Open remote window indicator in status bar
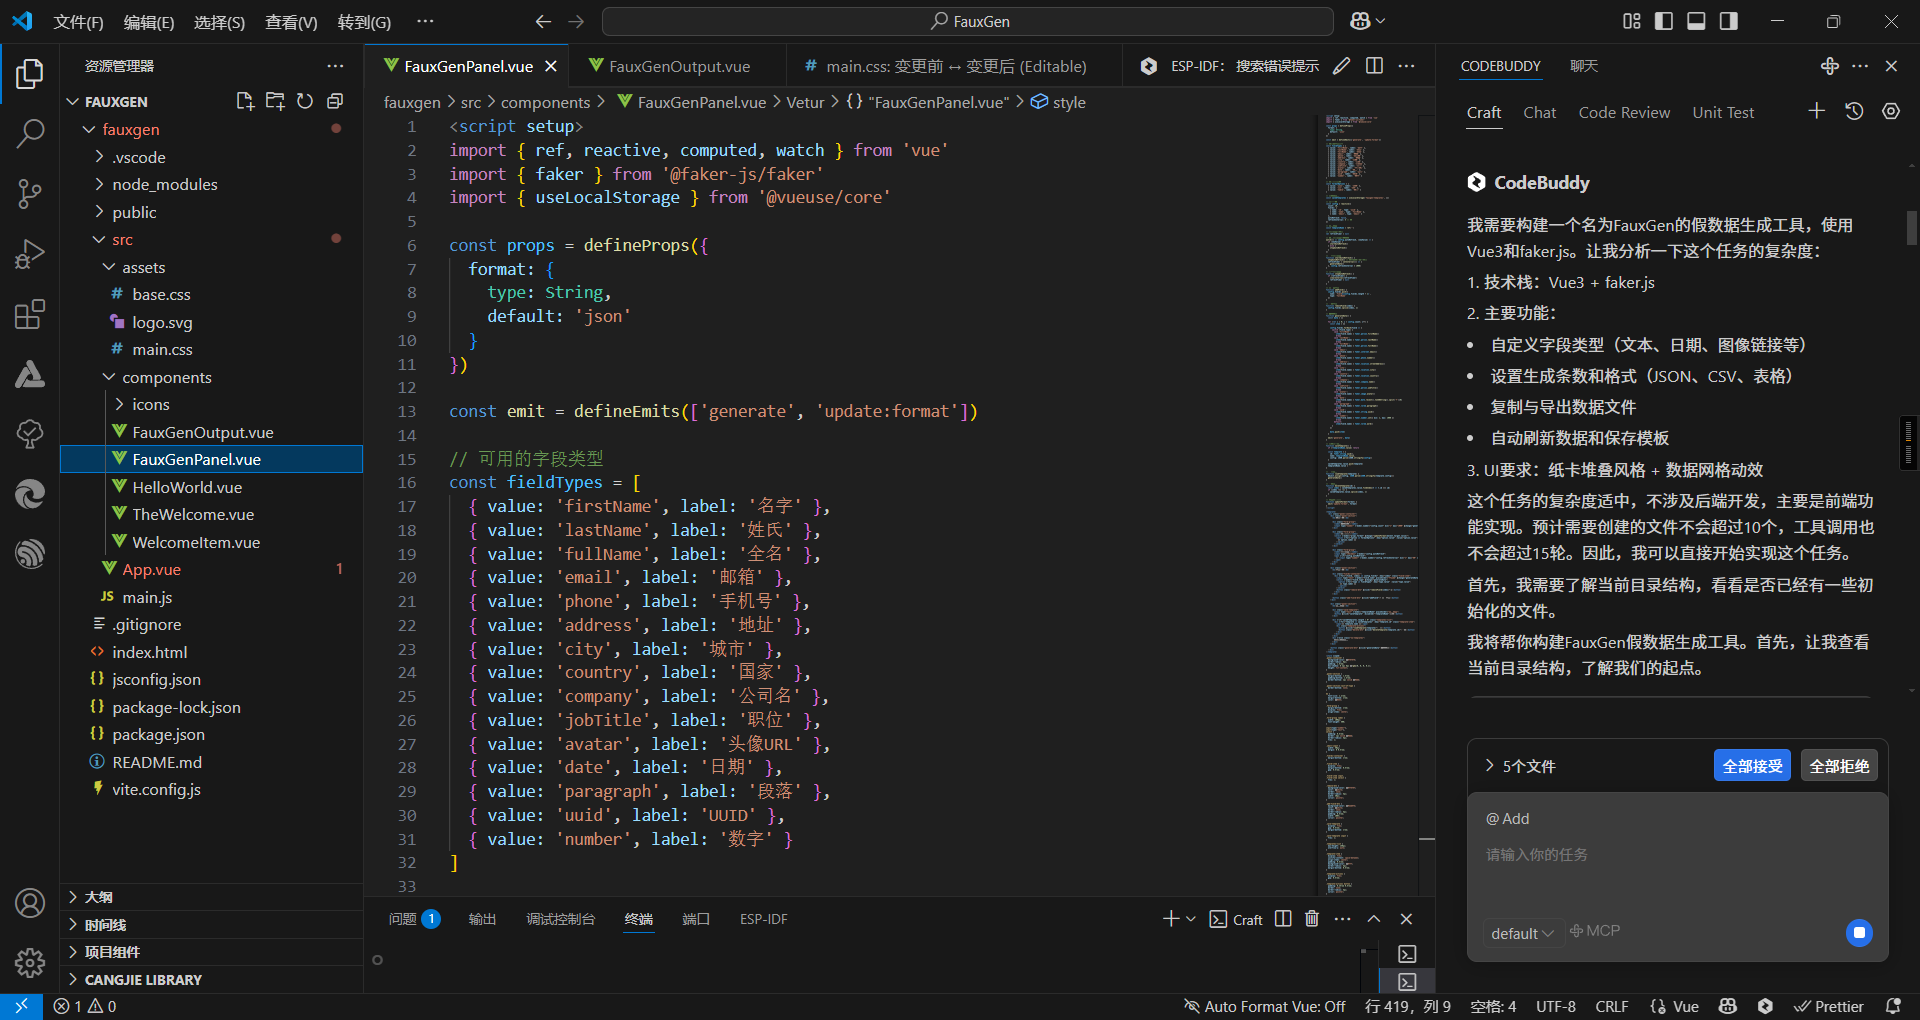The height and width of the screenshot is (1020, 1920). (x=21, y=1006)
